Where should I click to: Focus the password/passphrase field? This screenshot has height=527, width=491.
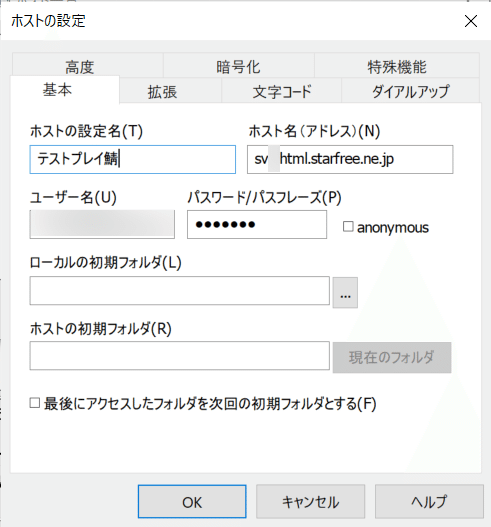[257, 225]
